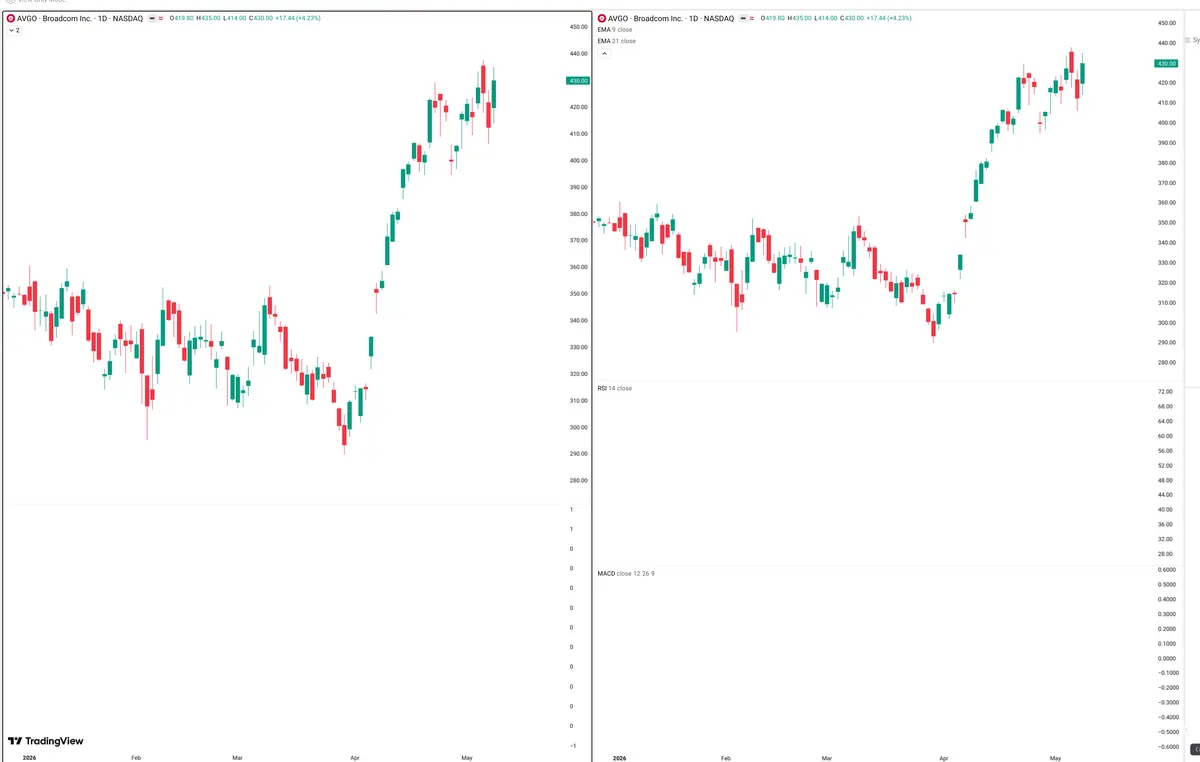
Task: Click the 280.00 label on right chart's price scale
Action: point(1166,363)
